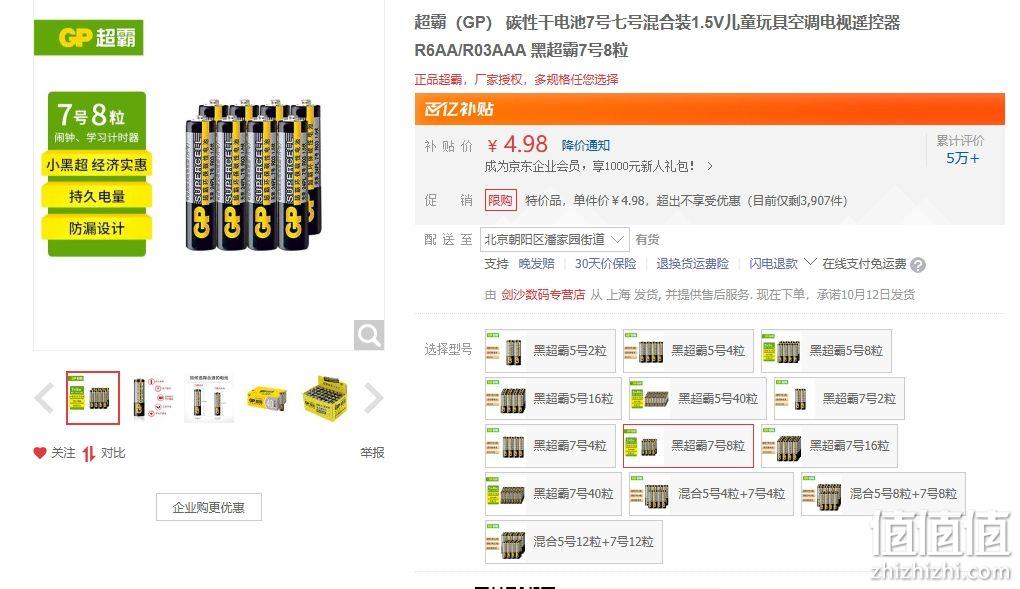Open the 北京朝阳区潘家园街道 delivery dropdown
The height and width of the screenshot is (589, 1020).
tap(554, 240)
